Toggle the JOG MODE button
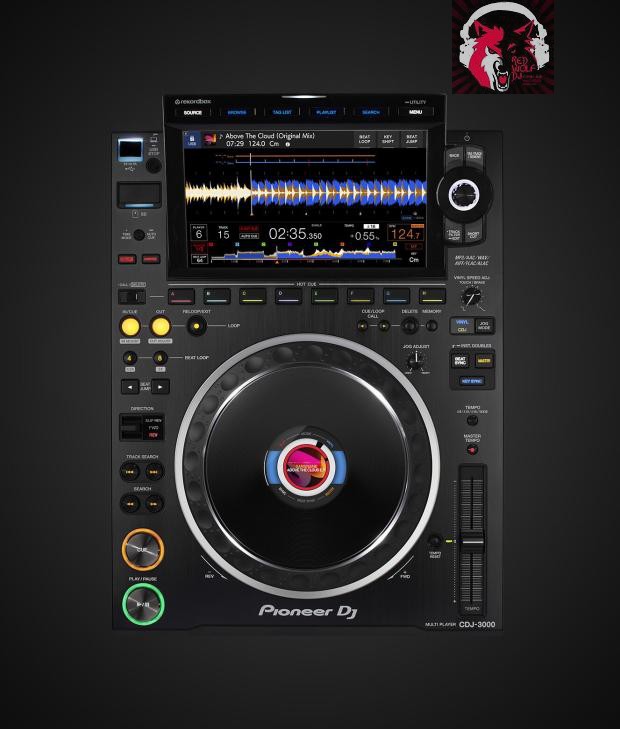 point(484,325)
